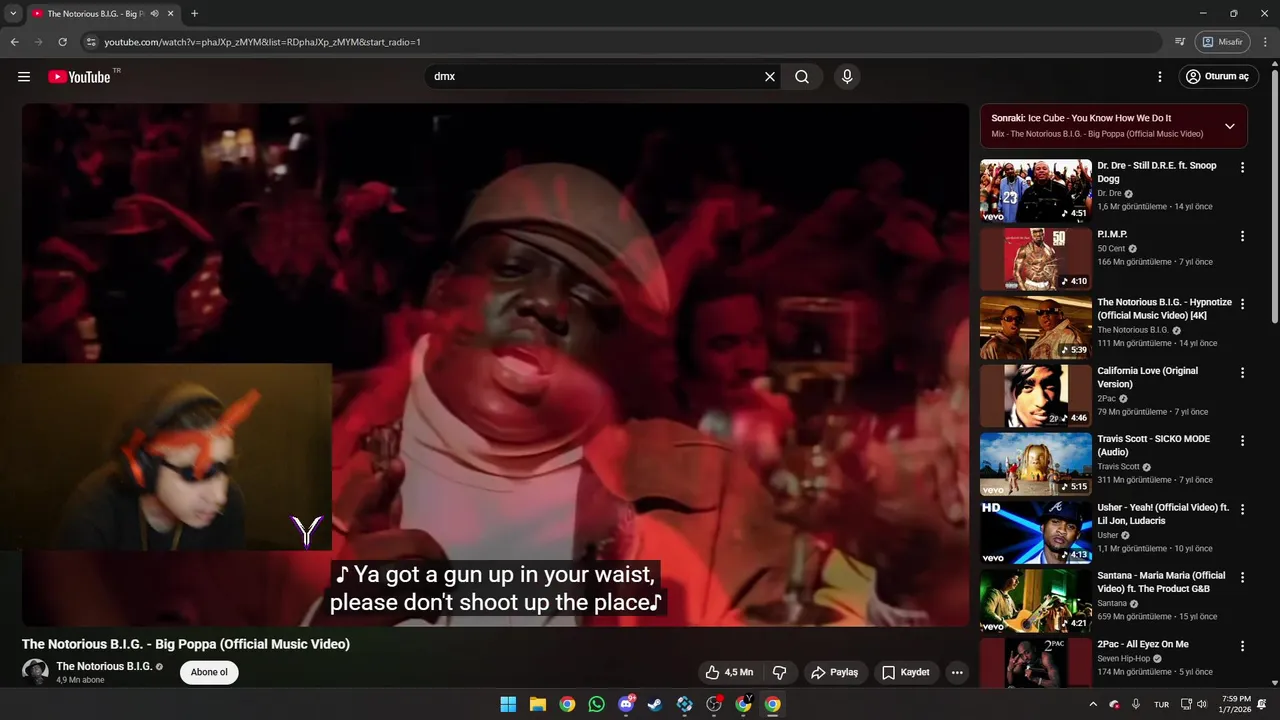
Task: Click the main video player to pause
Action: click(495, 365)
